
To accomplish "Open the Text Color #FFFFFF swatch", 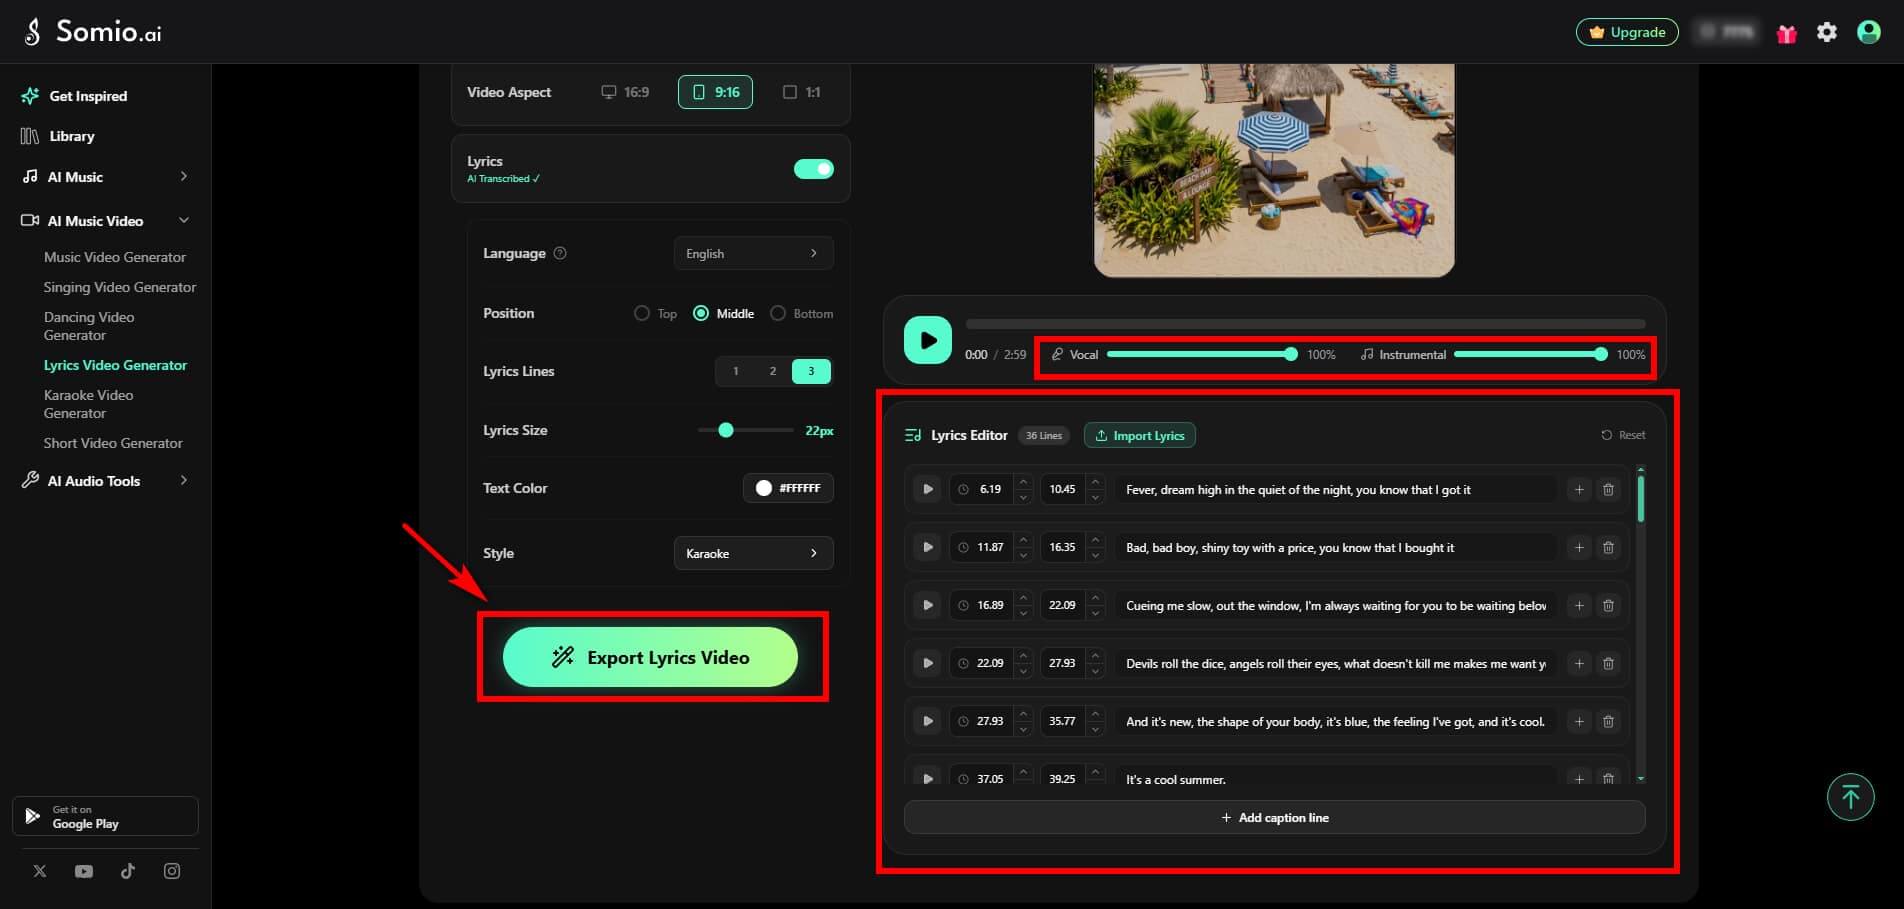I will coord(788,488).
